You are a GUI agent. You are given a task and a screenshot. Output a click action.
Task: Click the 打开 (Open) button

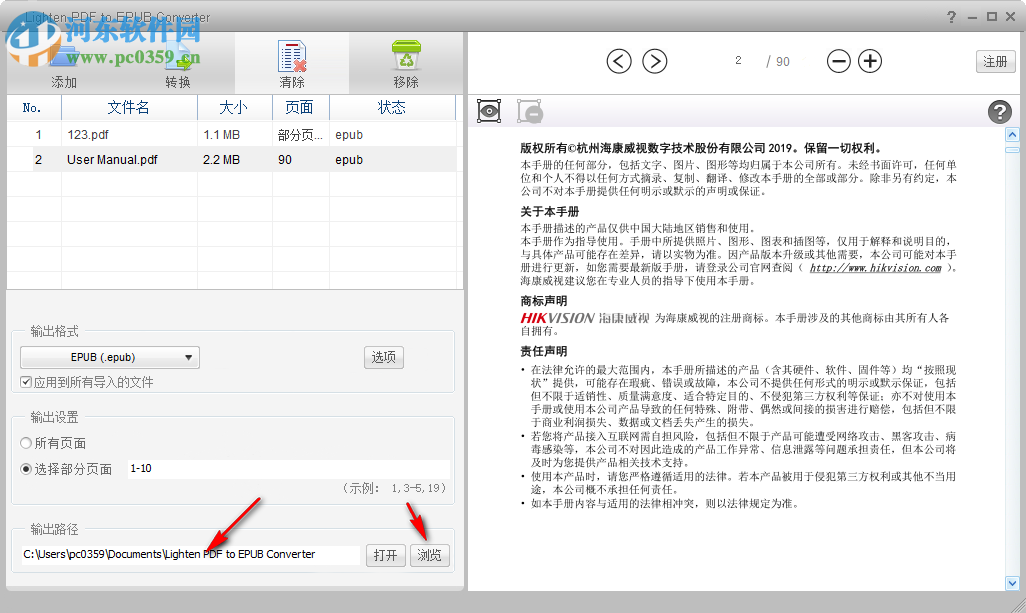[386, 555]
